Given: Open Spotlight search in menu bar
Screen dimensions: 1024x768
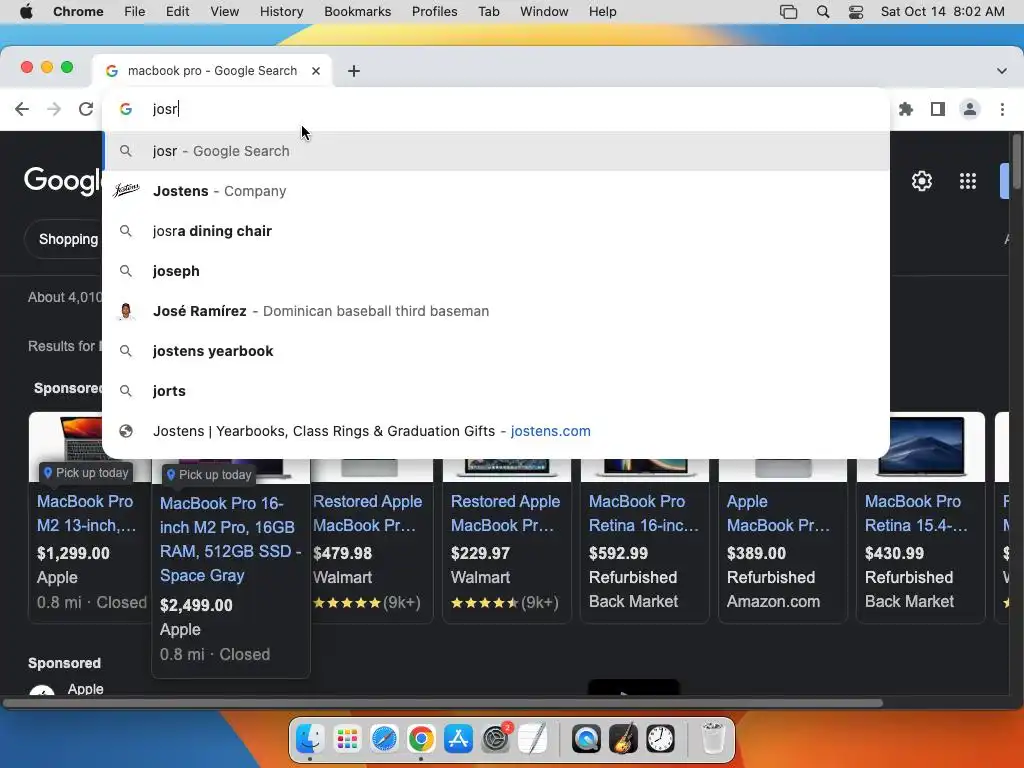Looking at the screenshot, I should (823, 12).
